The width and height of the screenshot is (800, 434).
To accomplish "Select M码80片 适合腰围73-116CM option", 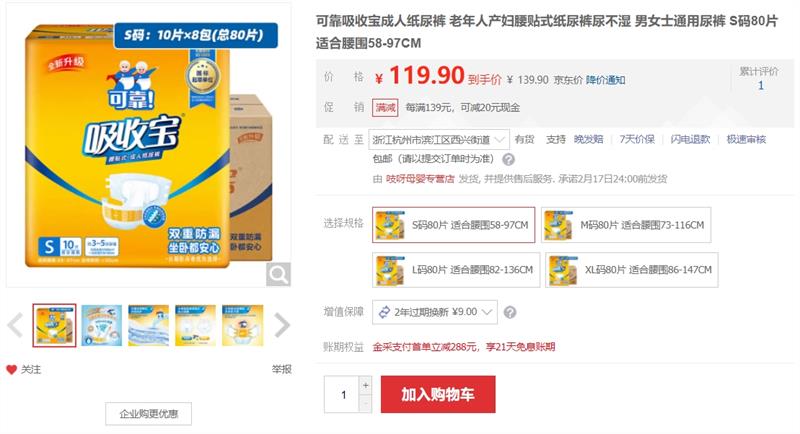I will (x=626, y=225).
